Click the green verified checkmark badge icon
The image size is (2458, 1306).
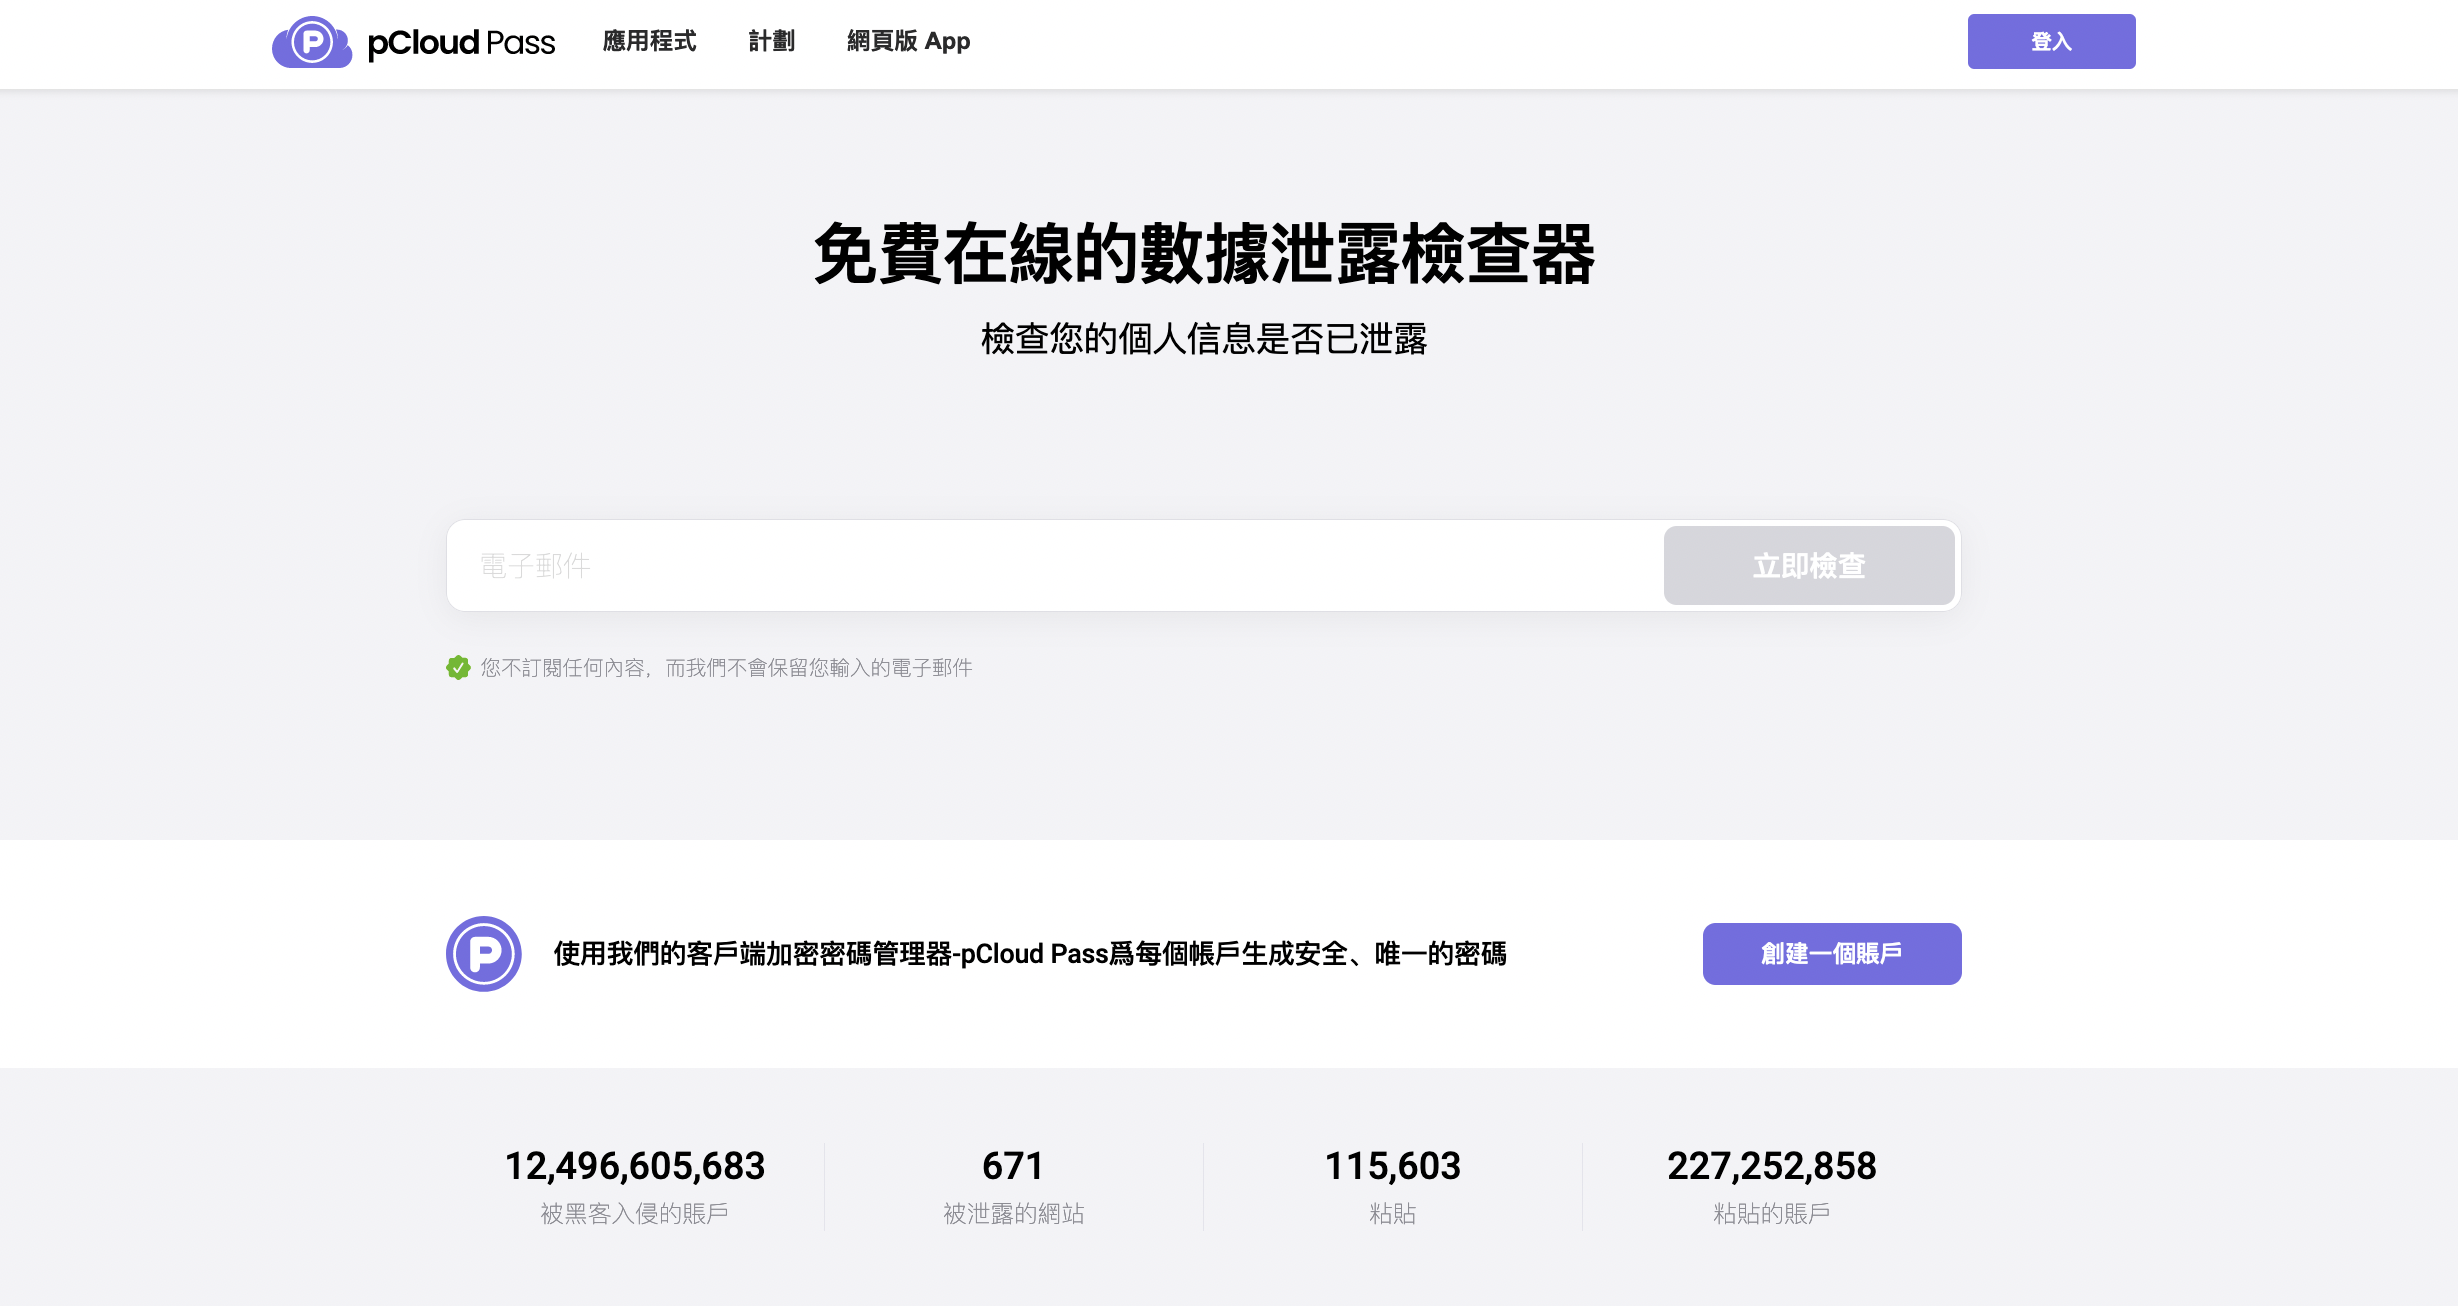(458, 667)
